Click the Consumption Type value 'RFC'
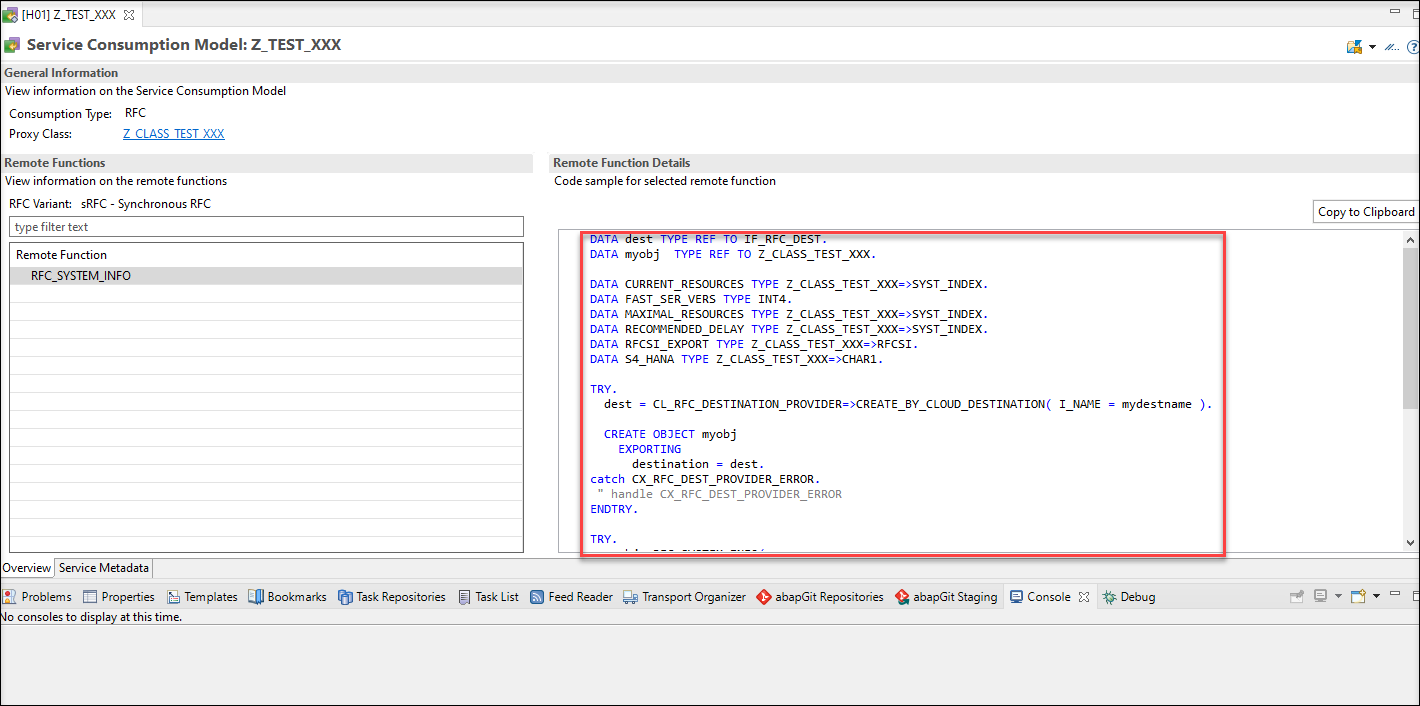The image size is (1420, 706). pos(135,113)
